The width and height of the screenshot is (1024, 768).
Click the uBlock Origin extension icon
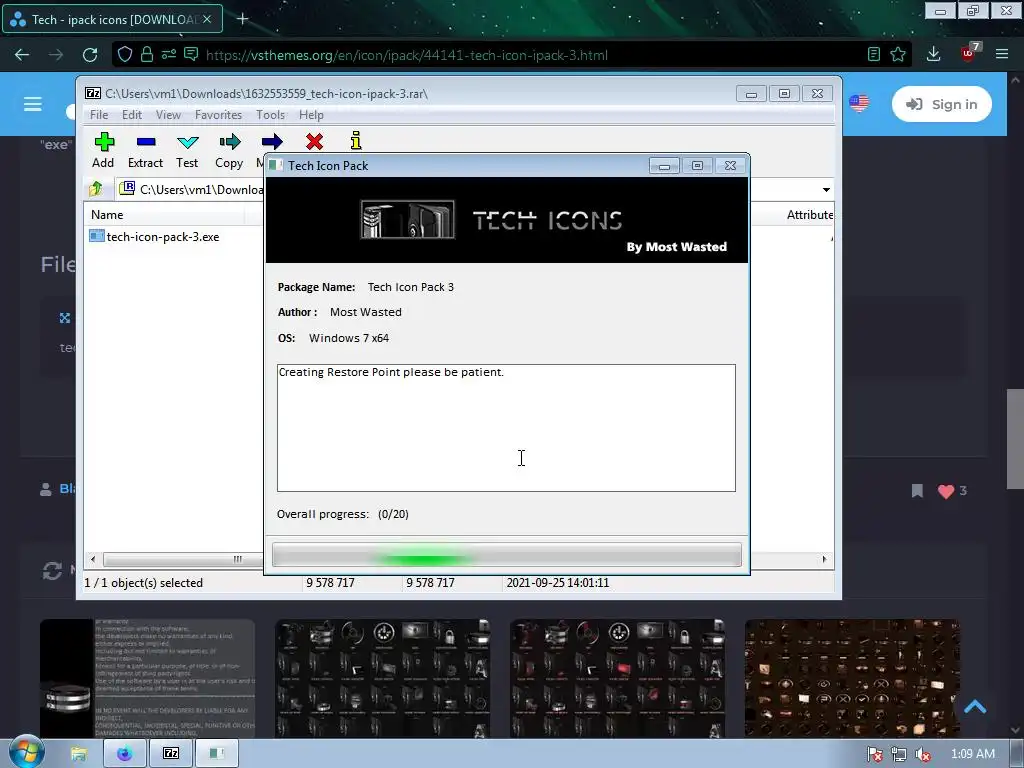coord(968,54)
